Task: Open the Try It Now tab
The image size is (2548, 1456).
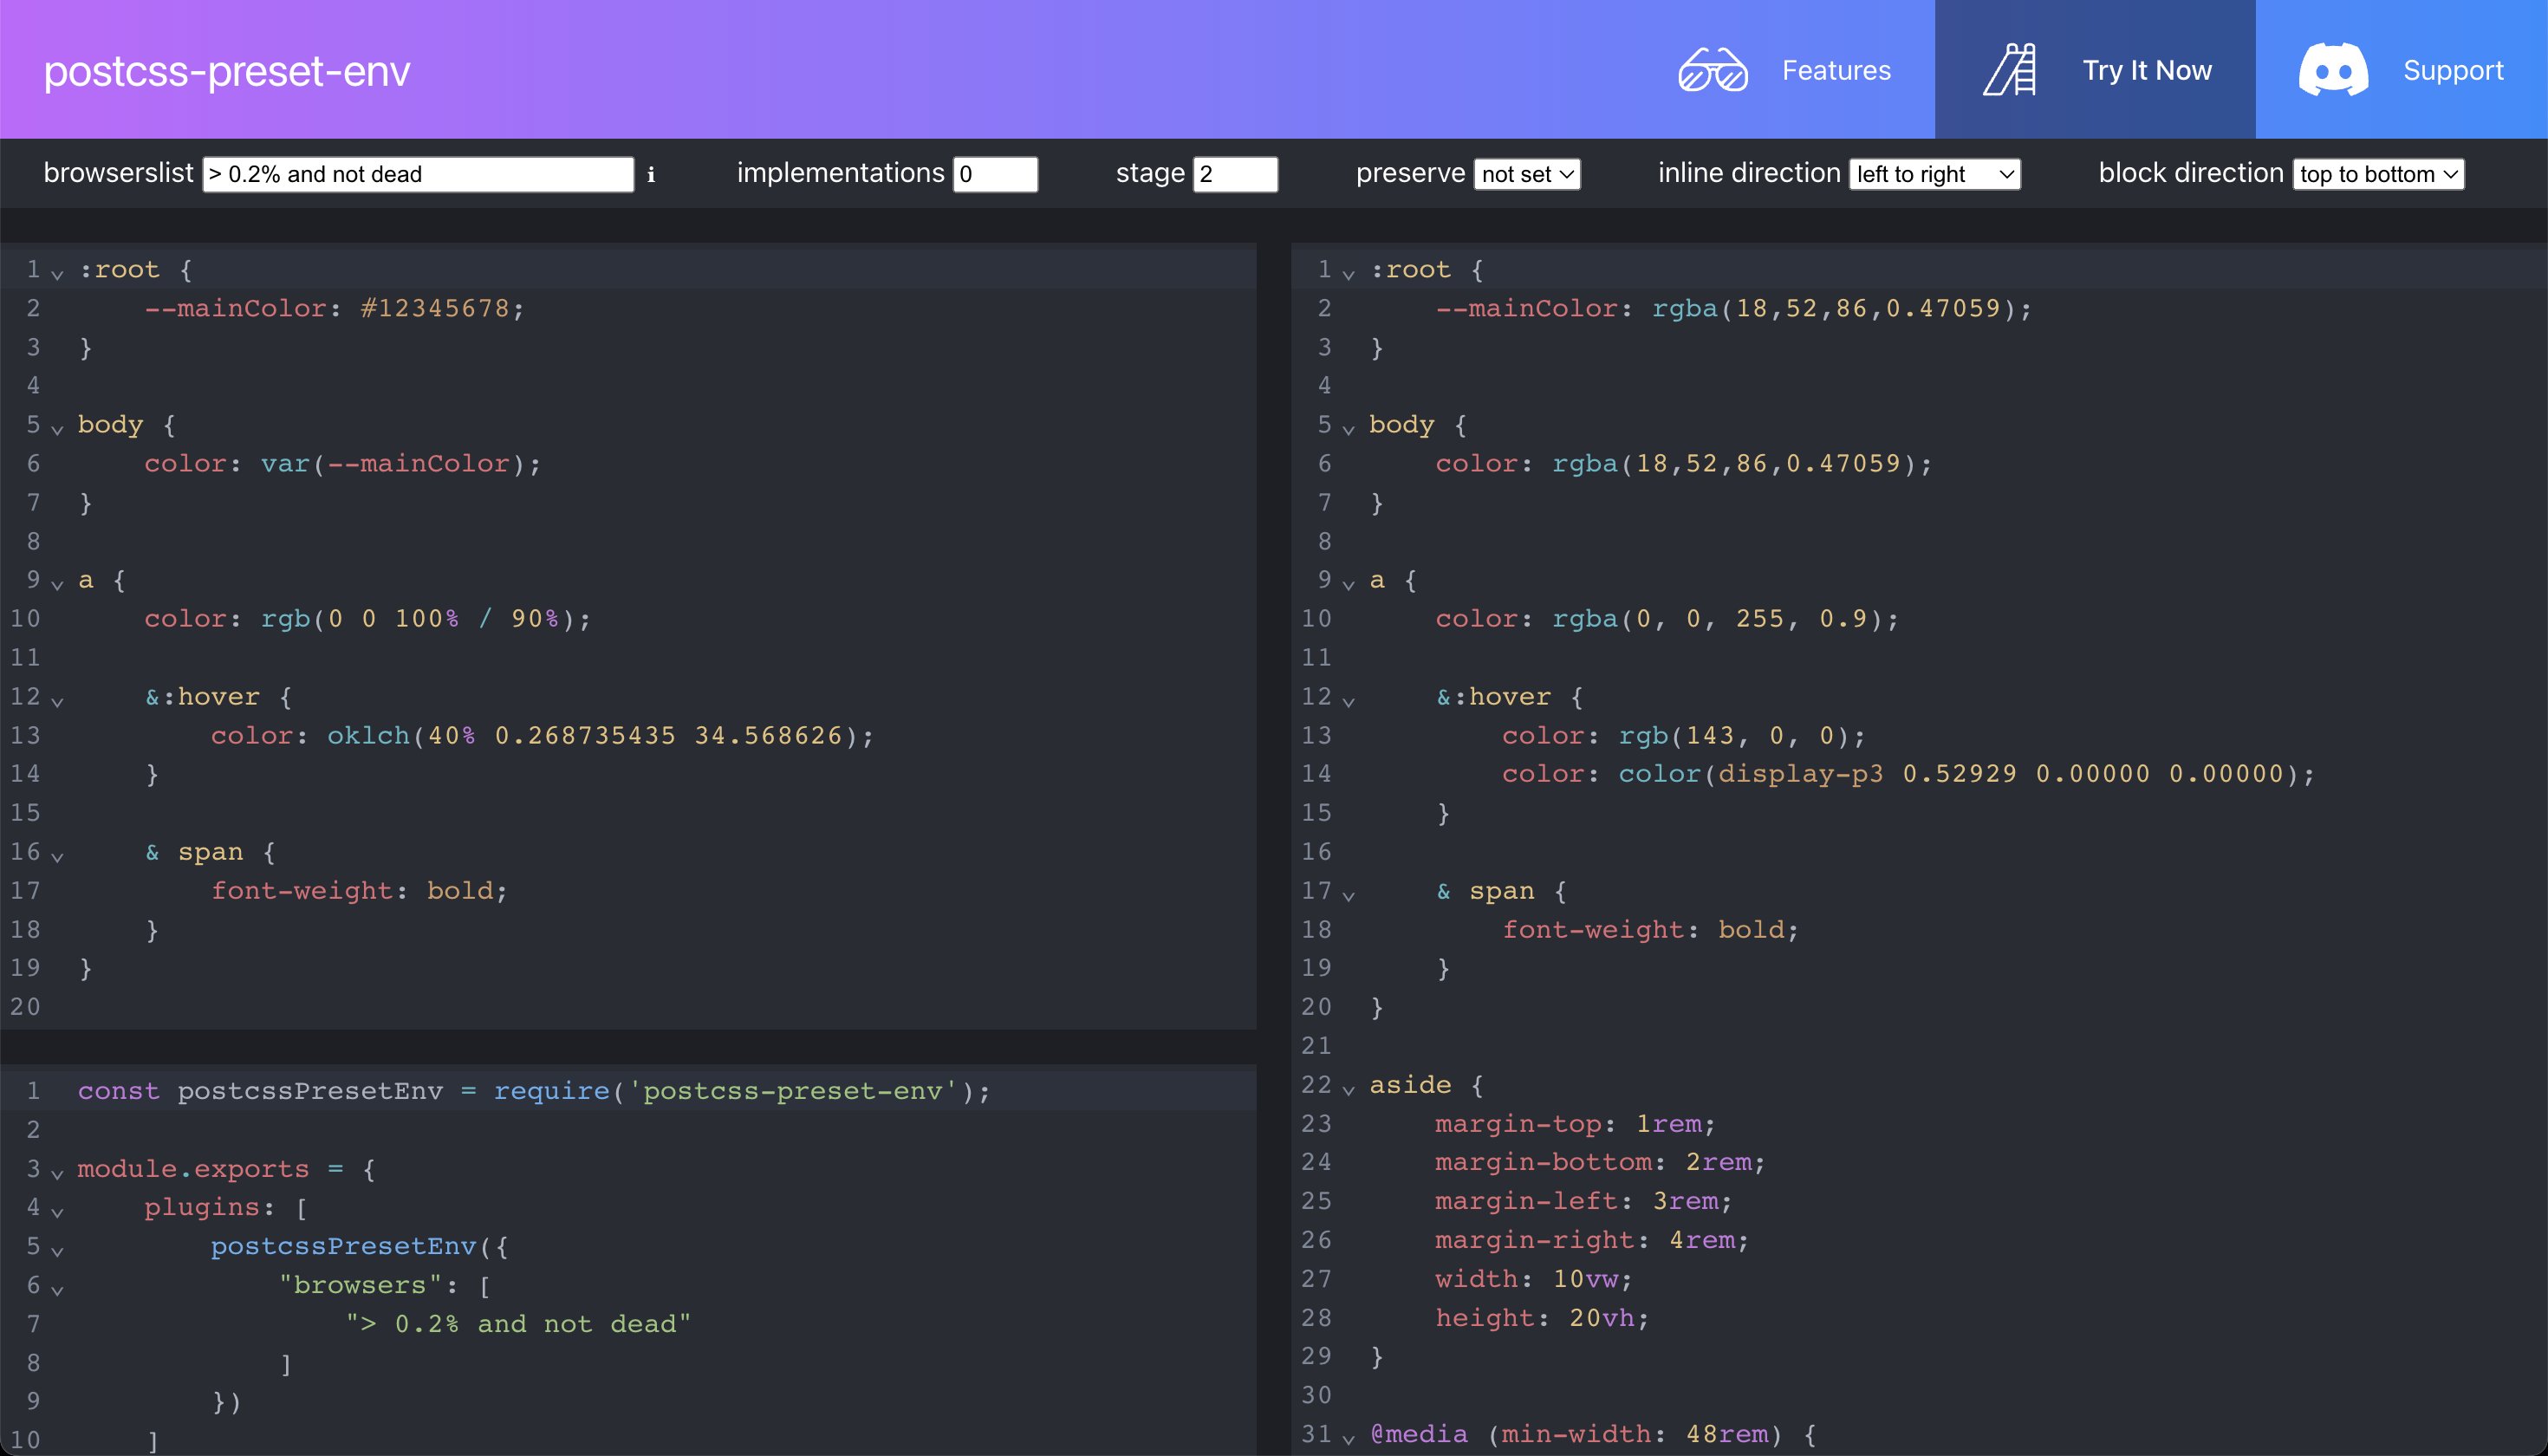Action: [x=2095, y=70]
